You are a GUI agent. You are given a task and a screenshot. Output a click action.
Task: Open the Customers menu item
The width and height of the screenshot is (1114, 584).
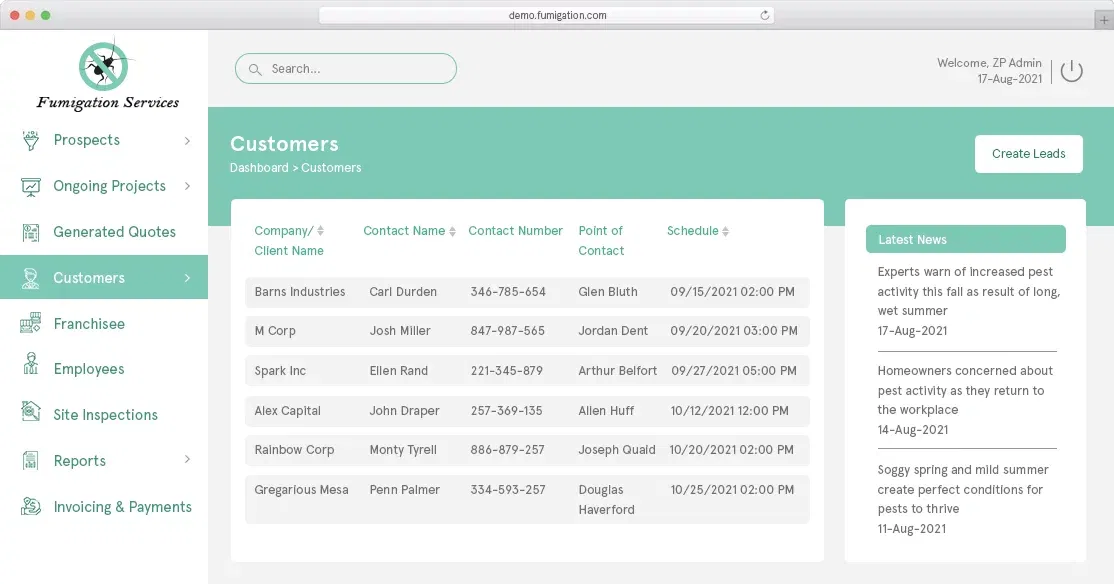89,277
